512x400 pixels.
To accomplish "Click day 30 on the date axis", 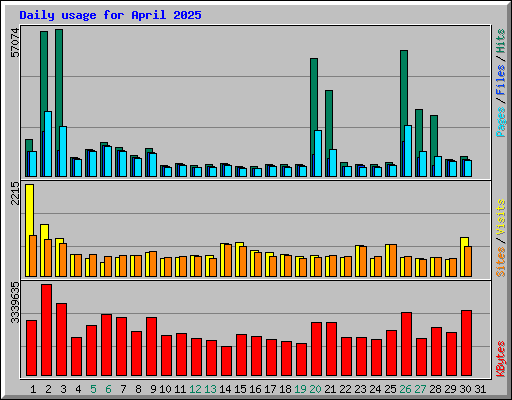I will [465, 389].
